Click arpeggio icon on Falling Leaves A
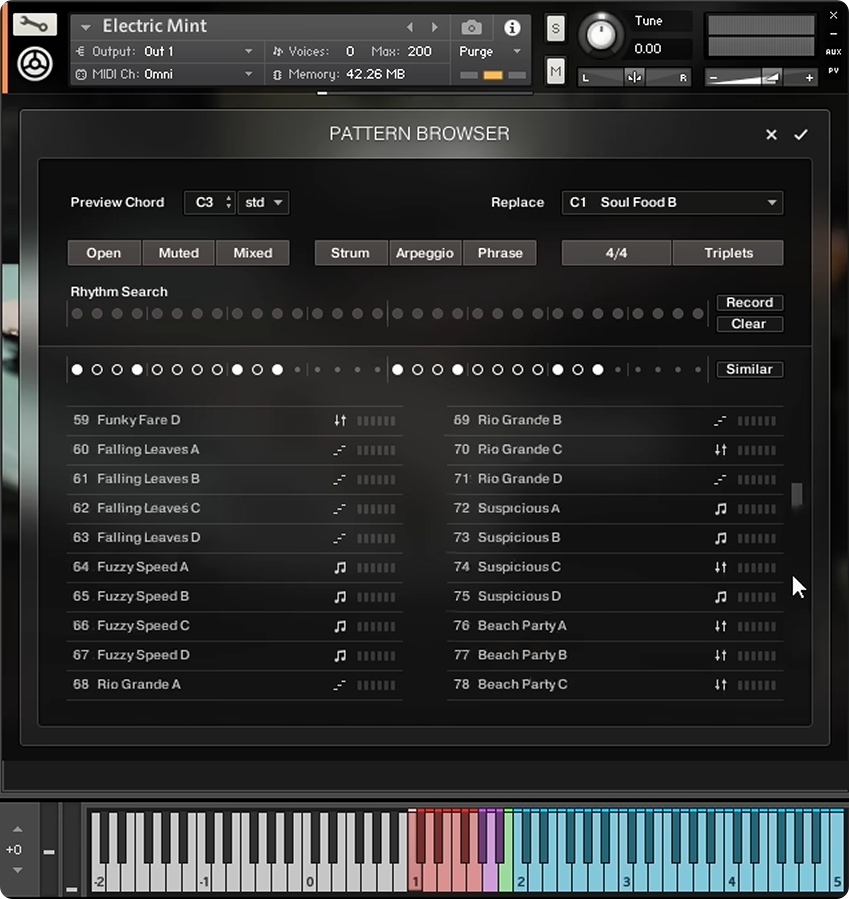This screenshot has height=899, width=849. (x=339, y=450)
